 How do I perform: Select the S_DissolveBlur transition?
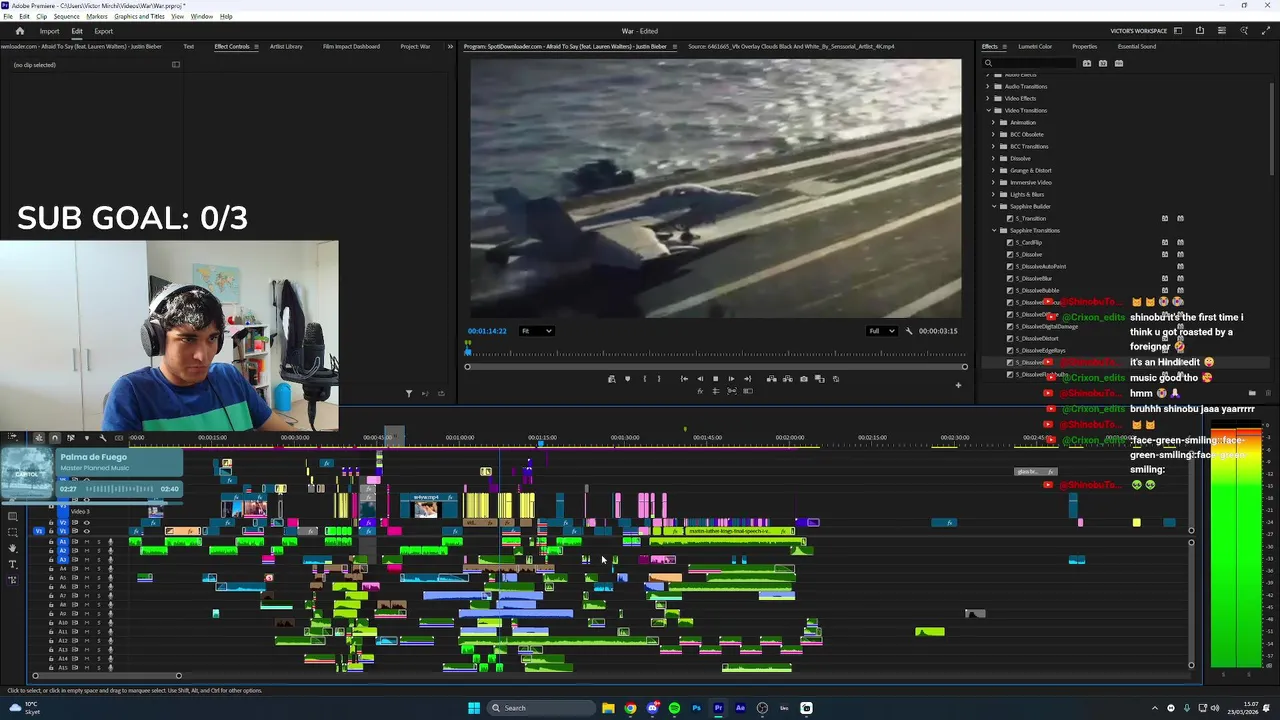(1034, 278)
